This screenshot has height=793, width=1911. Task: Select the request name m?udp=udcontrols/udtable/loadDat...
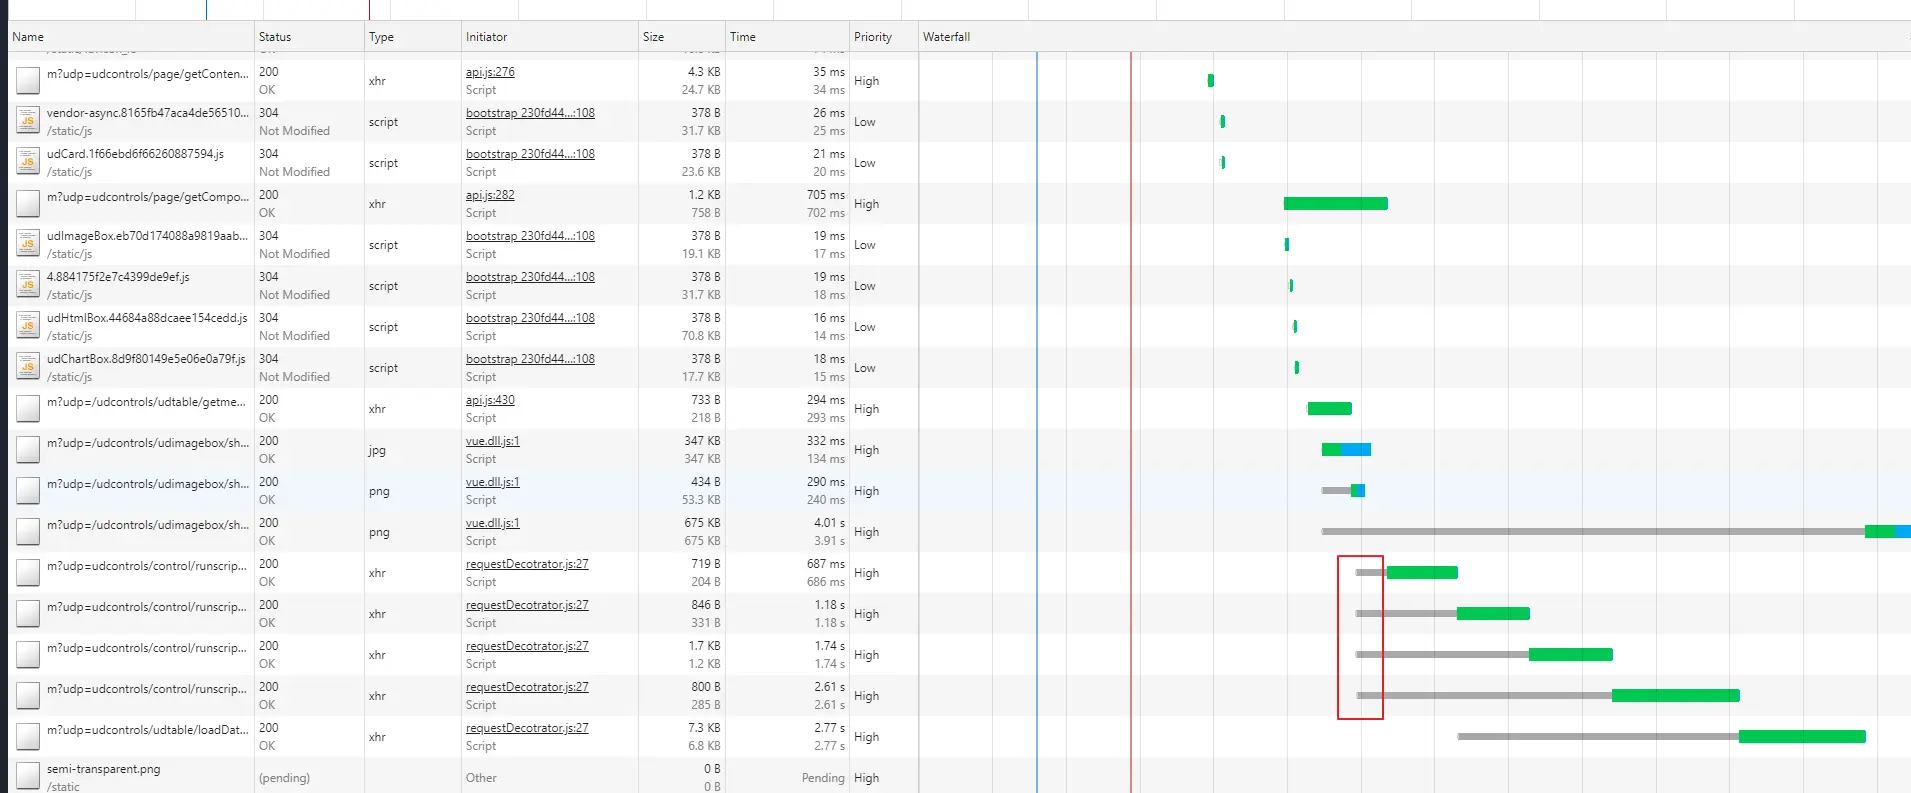148,730
